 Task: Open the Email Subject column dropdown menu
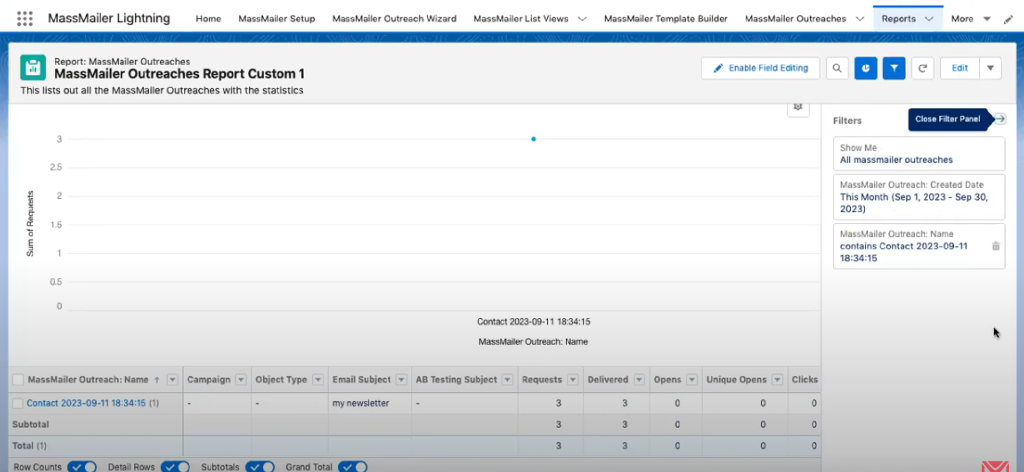click(x=401, y=380)
